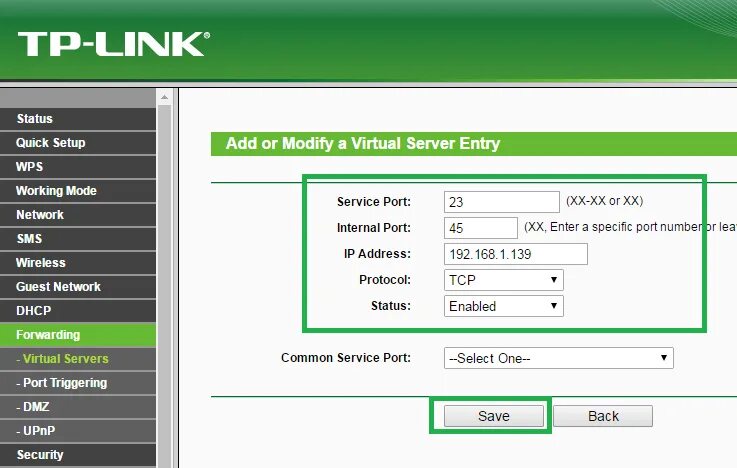Open the Virtual Servers submenu
Screen dimensions: 737x468
point(78,359)
